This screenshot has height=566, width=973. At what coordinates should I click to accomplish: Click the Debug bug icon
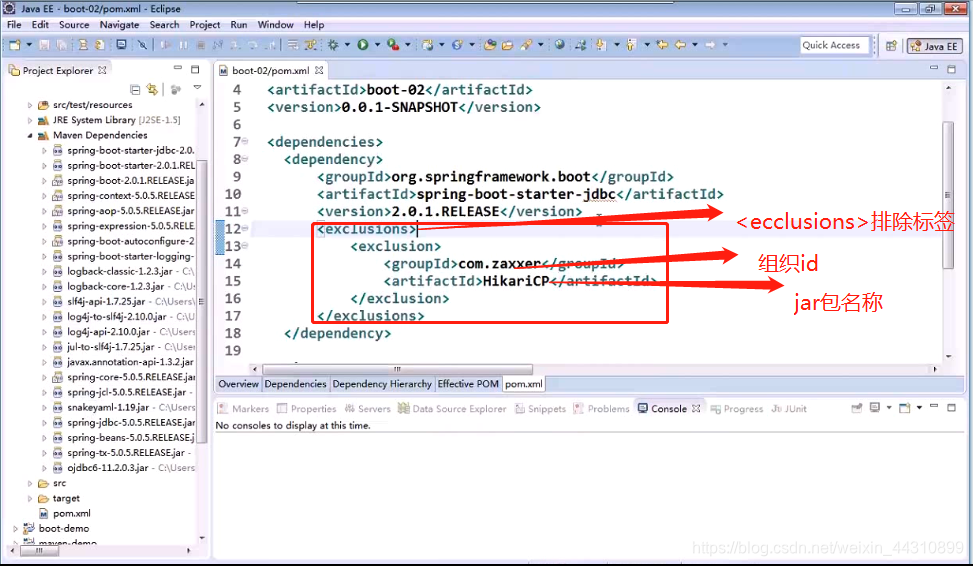tap(333, 45)
